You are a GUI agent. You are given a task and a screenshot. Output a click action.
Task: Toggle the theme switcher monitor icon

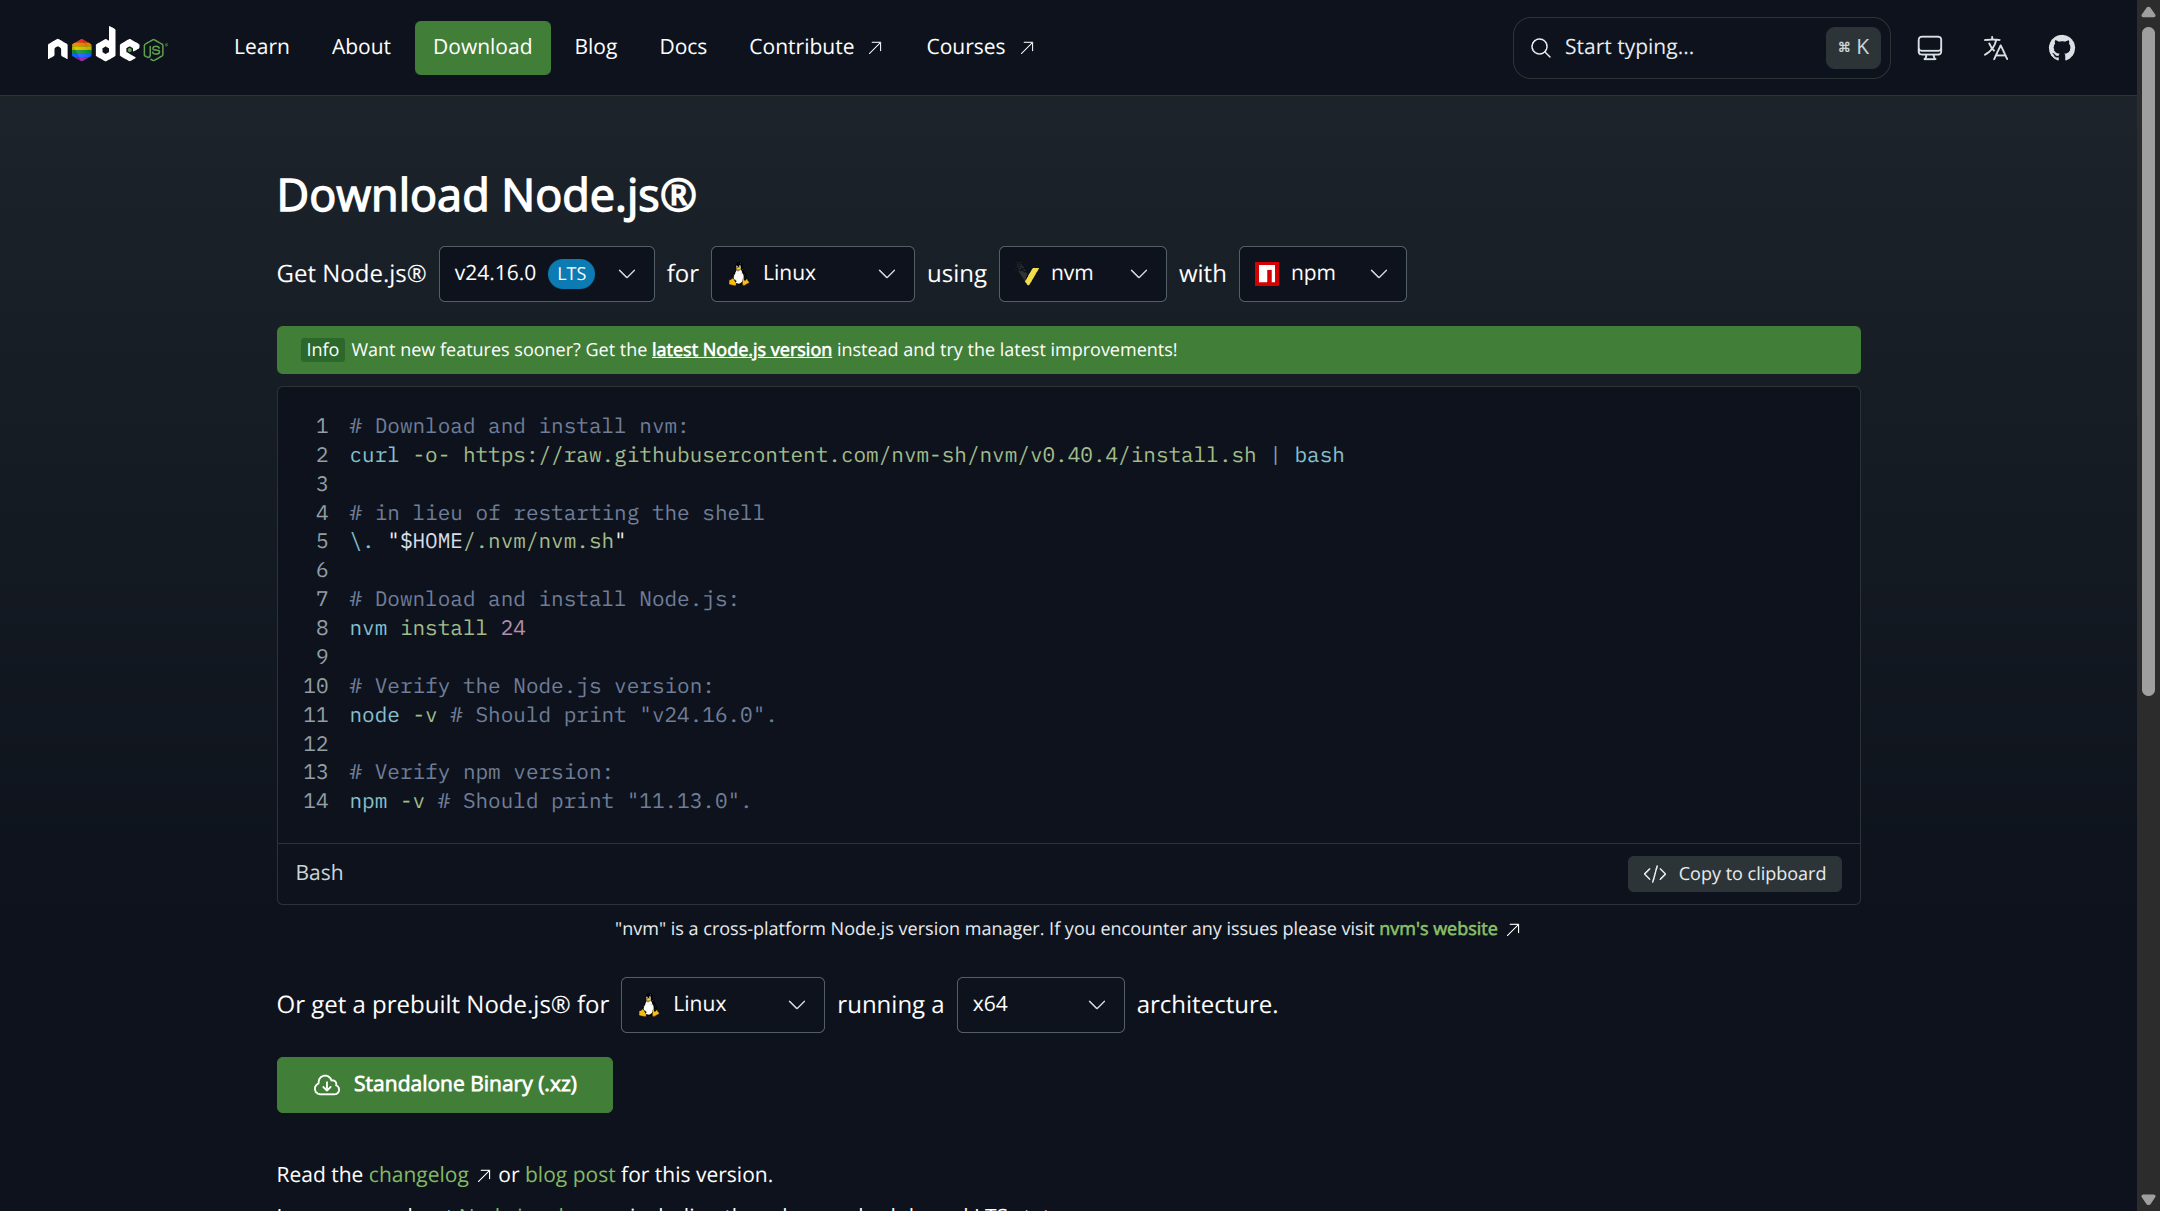1929,48
